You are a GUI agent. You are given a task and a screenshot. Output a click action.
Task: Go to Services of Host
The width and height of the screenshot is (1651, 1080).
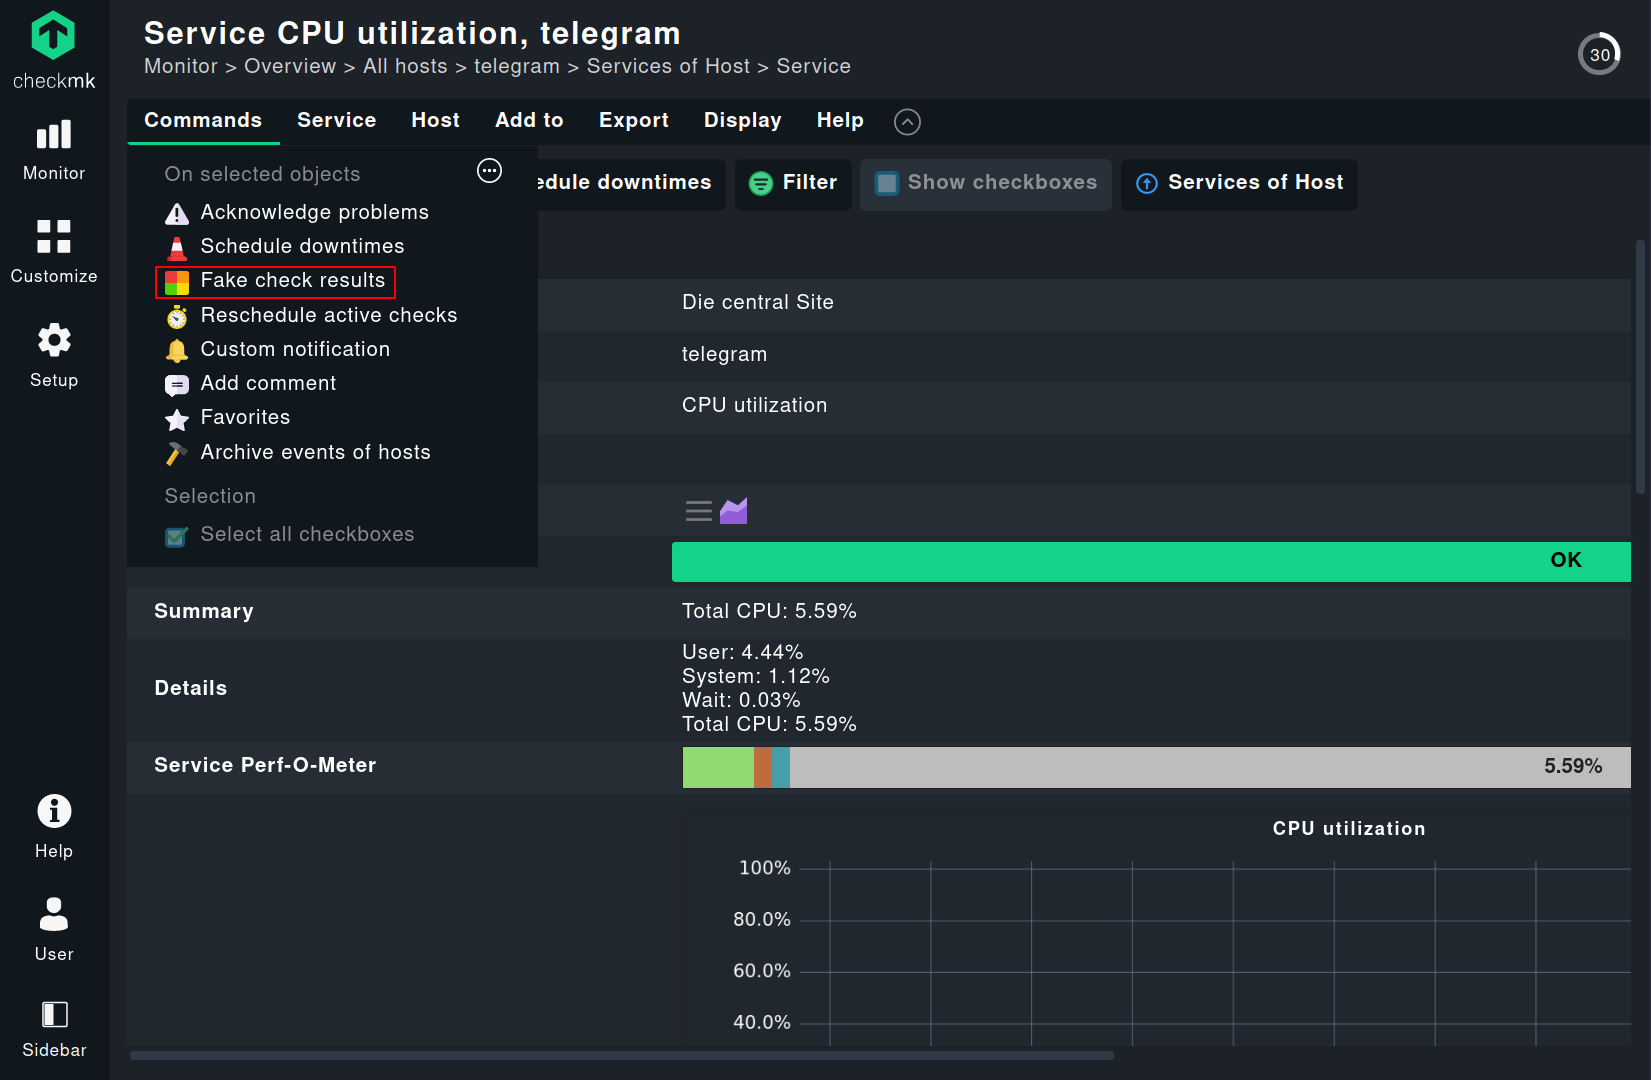pos(1239,184)
